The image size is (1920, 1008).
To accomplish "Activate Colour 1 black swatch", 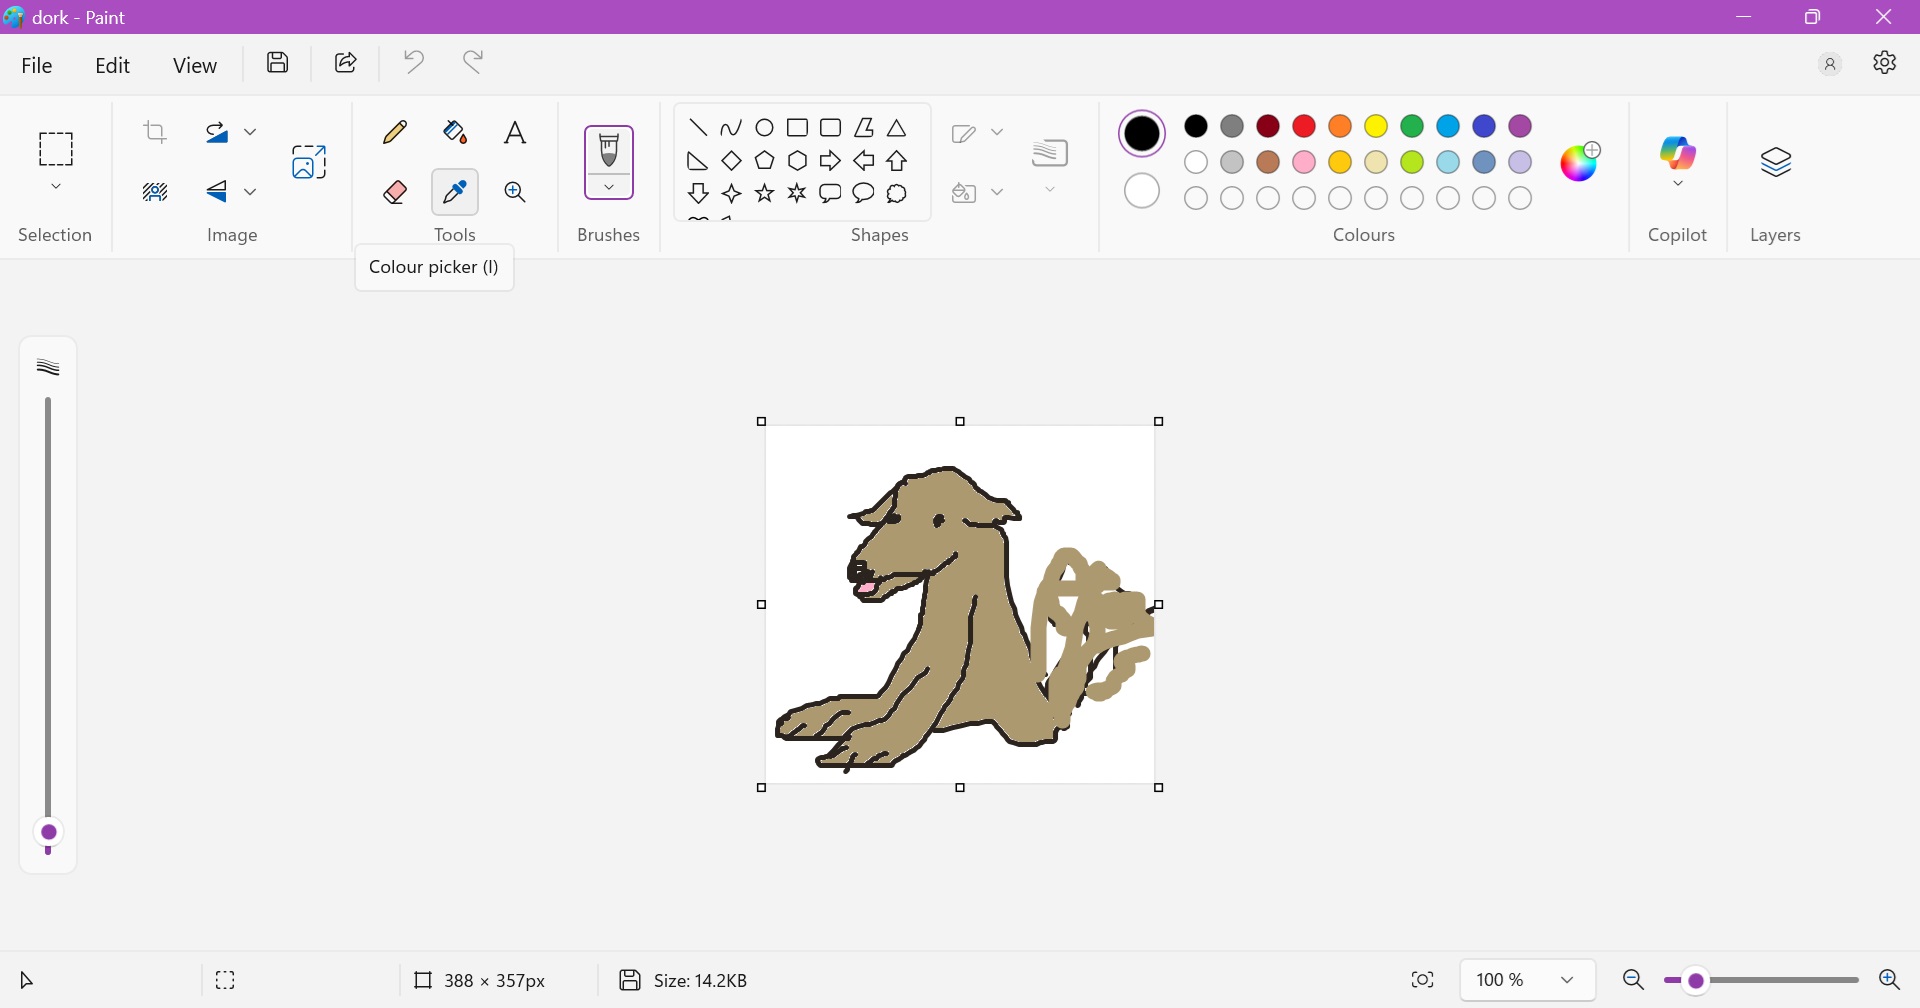I will pos(1144,133).
